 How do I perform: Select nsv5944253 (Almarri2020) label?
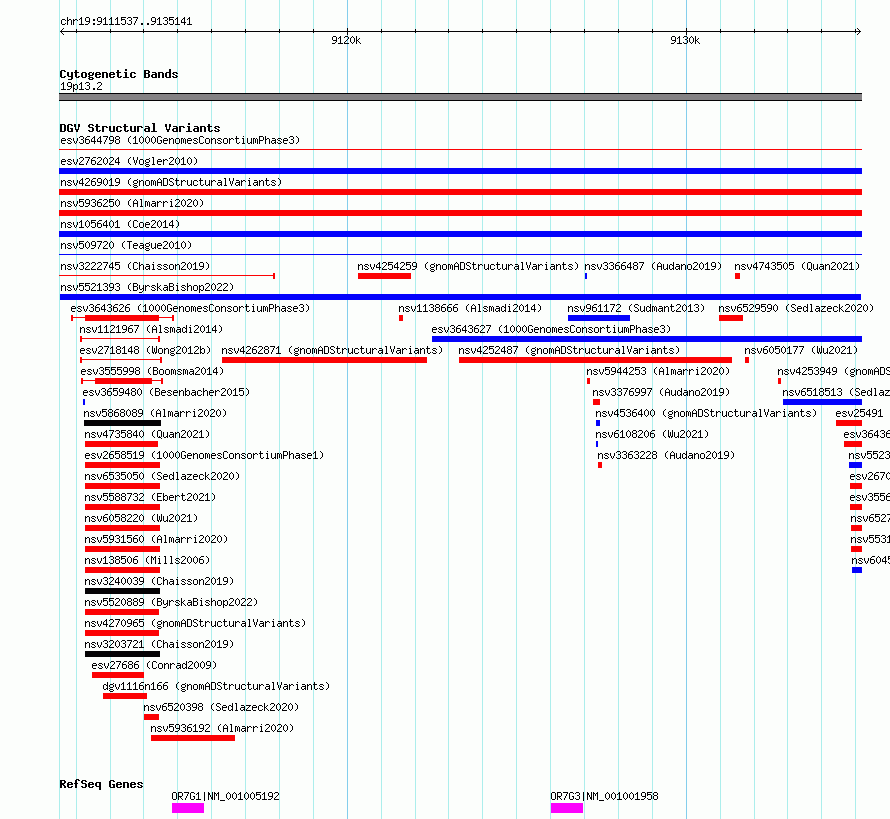(x=658, y=371)
